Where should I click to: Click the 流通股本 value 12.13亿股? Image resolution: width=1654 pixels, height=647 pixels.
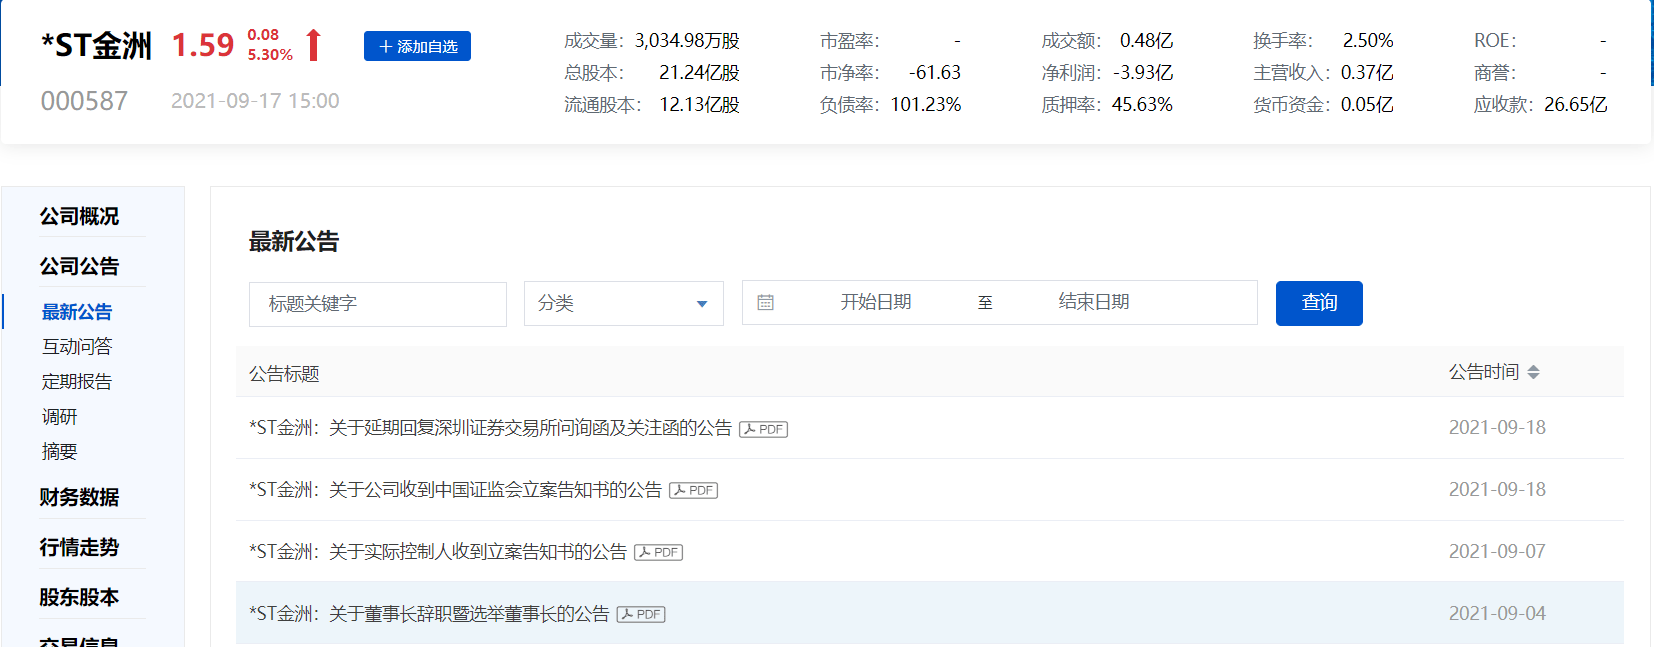[x=699, y=105]
